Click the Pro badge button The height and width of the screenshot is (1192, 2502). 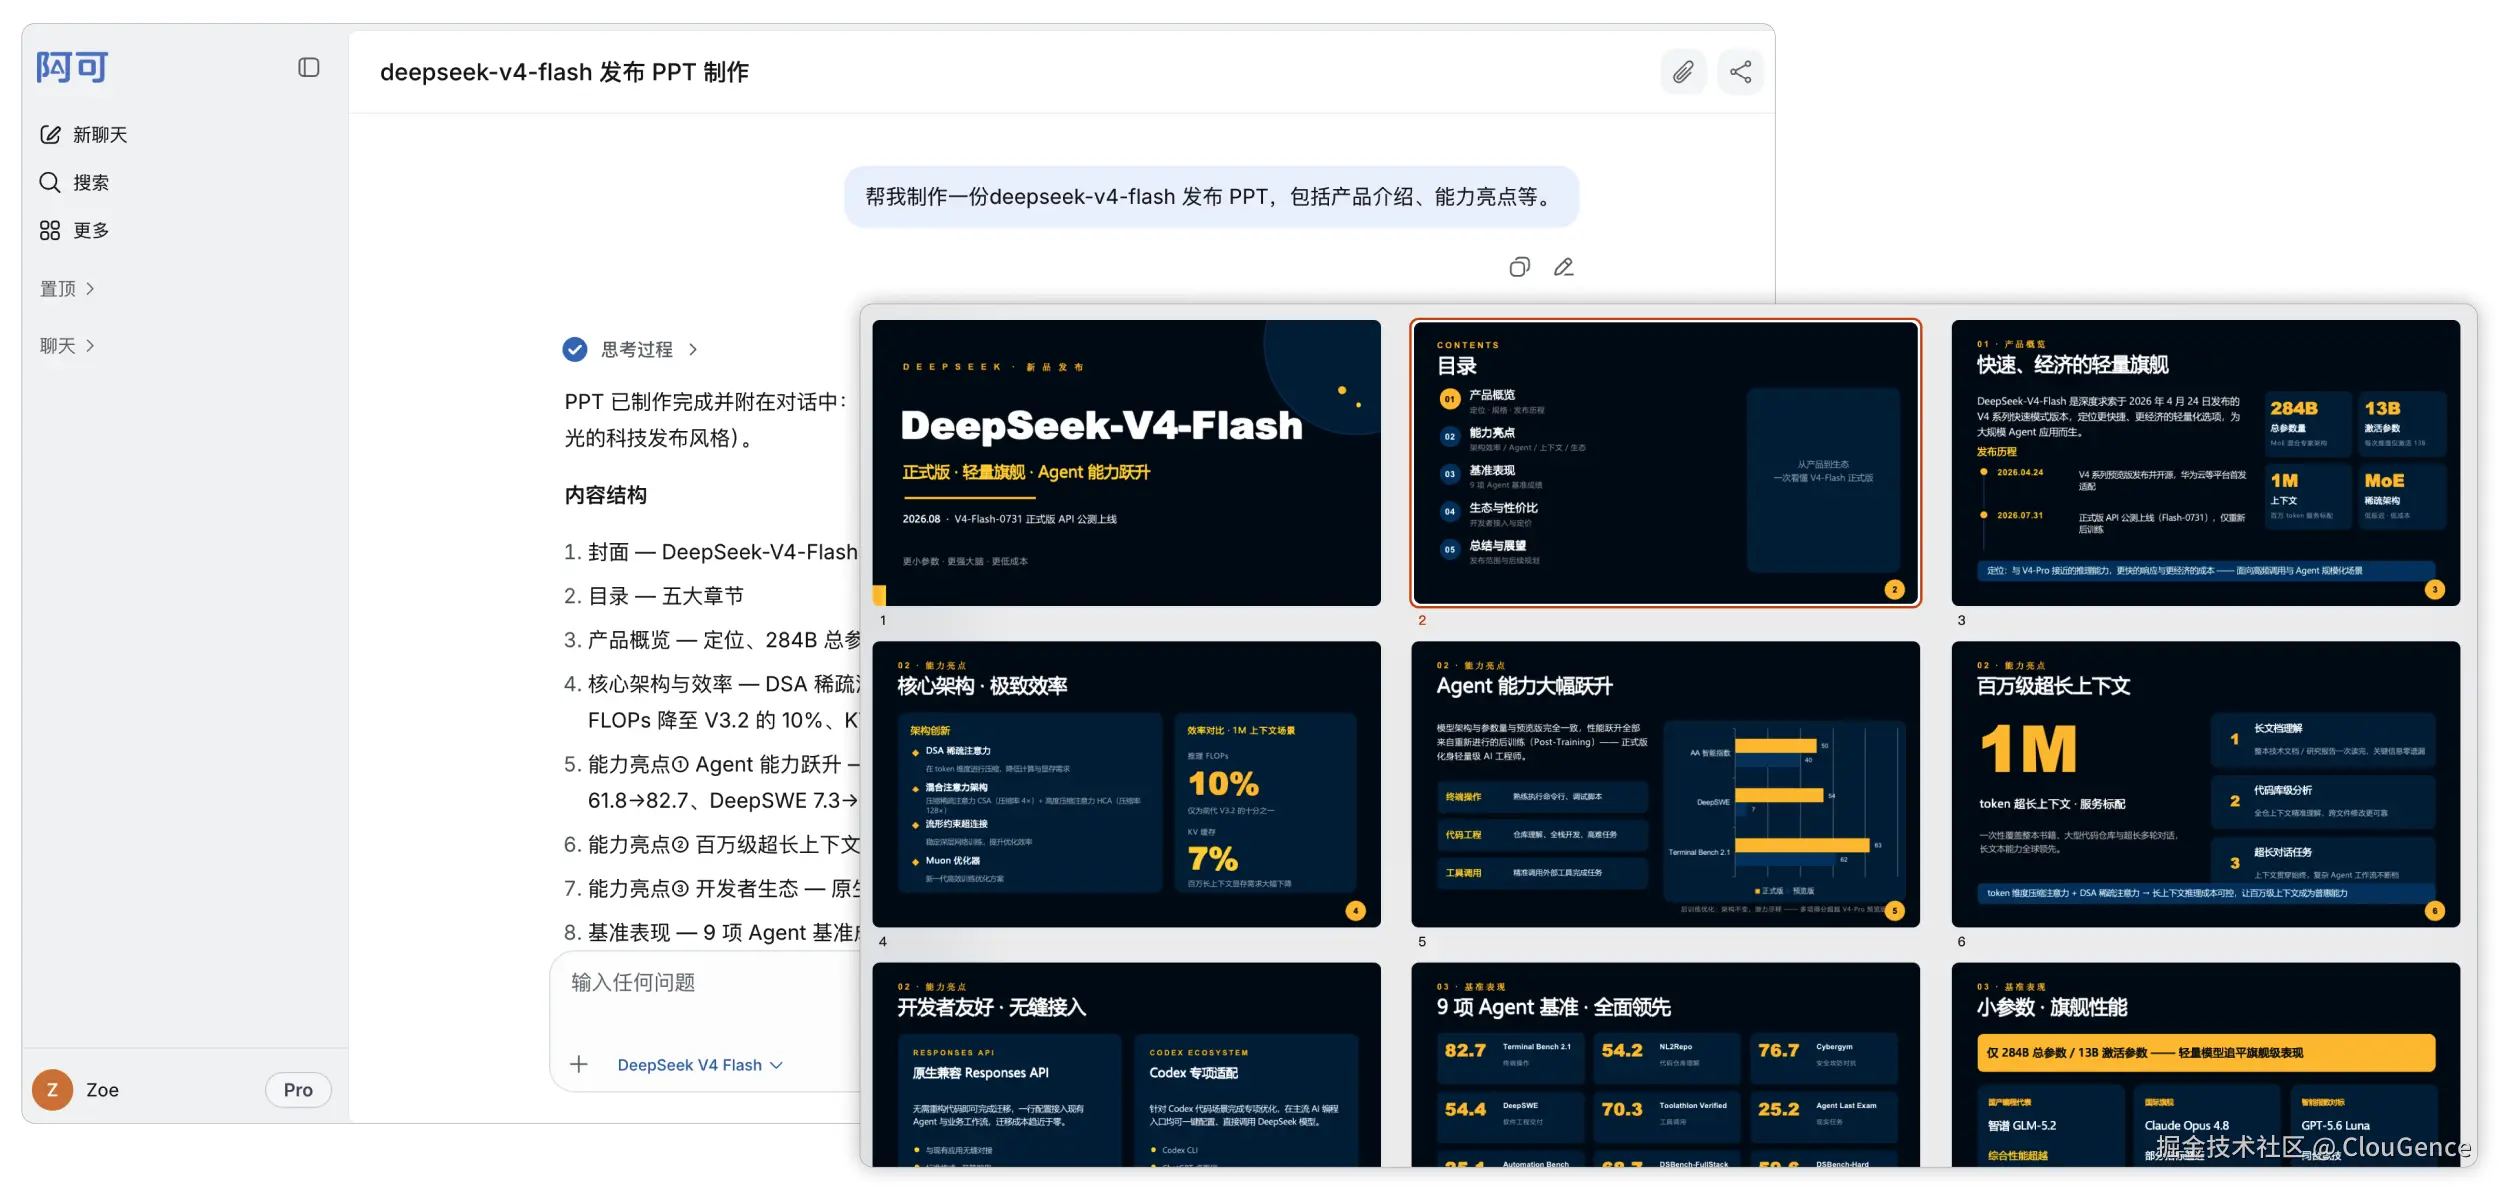tap(298, 1090)
